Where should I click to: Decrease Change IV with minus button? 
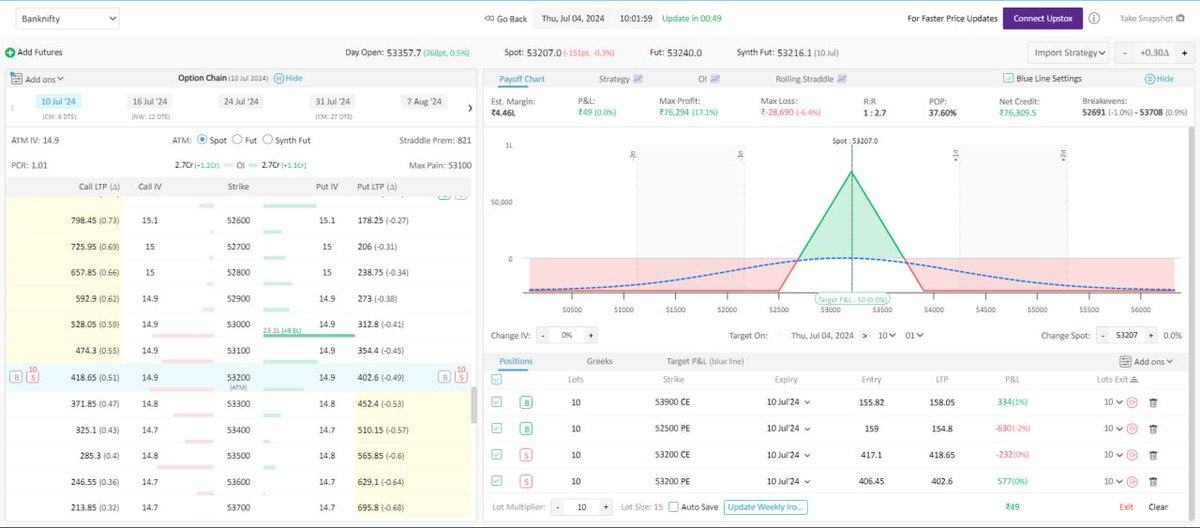click(541, 336)
